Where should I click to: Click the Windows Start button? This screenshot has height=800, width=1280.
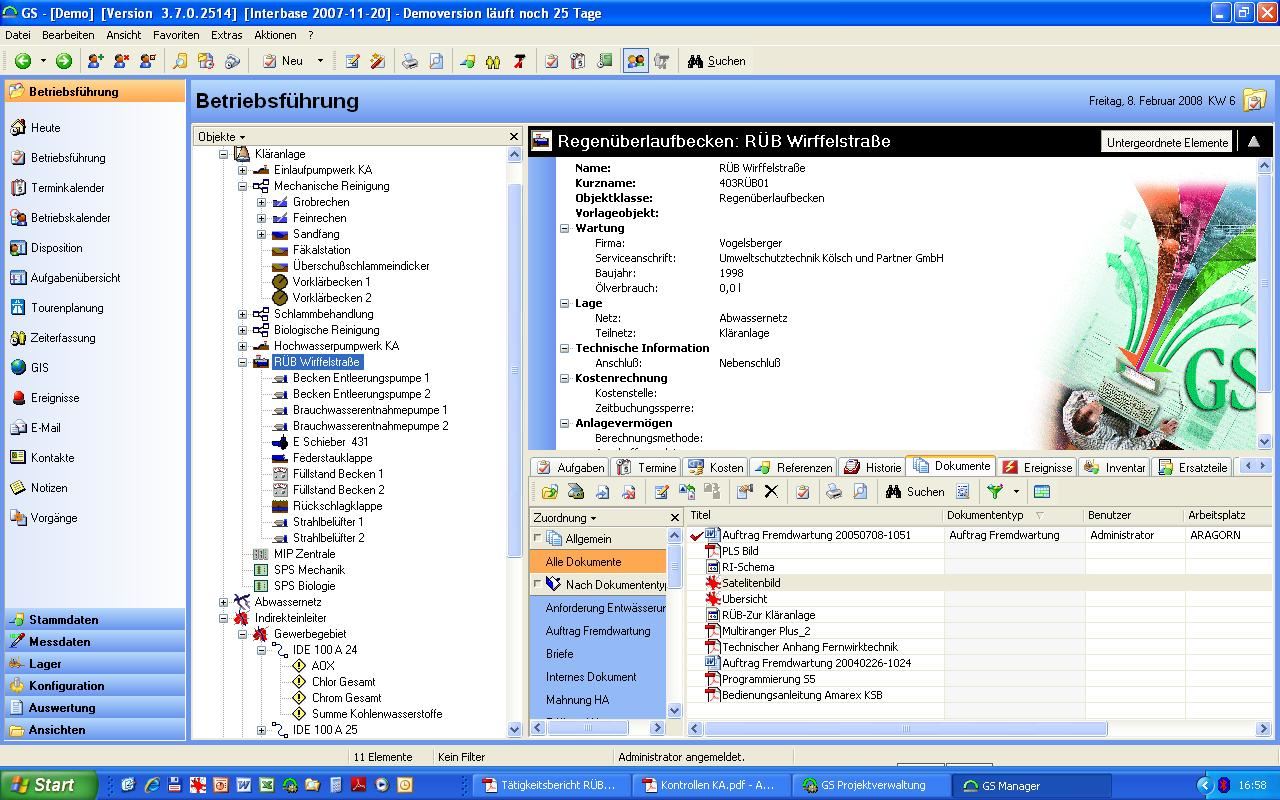[48, 785]
